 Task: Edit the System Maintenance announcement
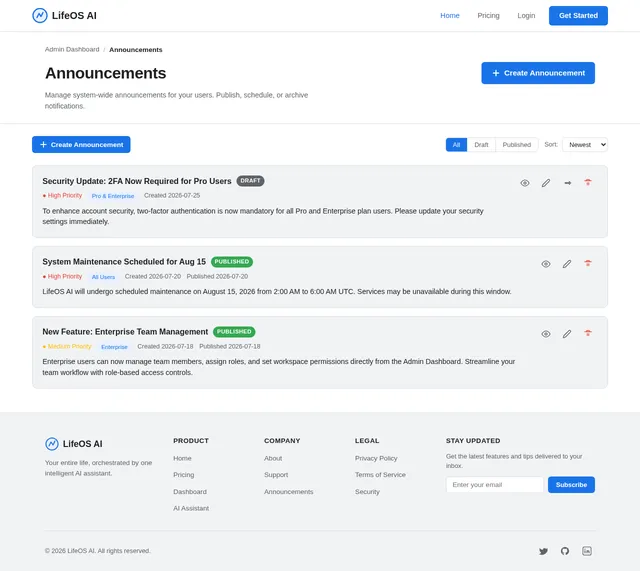pyautogui.click(x=567, y=264)
